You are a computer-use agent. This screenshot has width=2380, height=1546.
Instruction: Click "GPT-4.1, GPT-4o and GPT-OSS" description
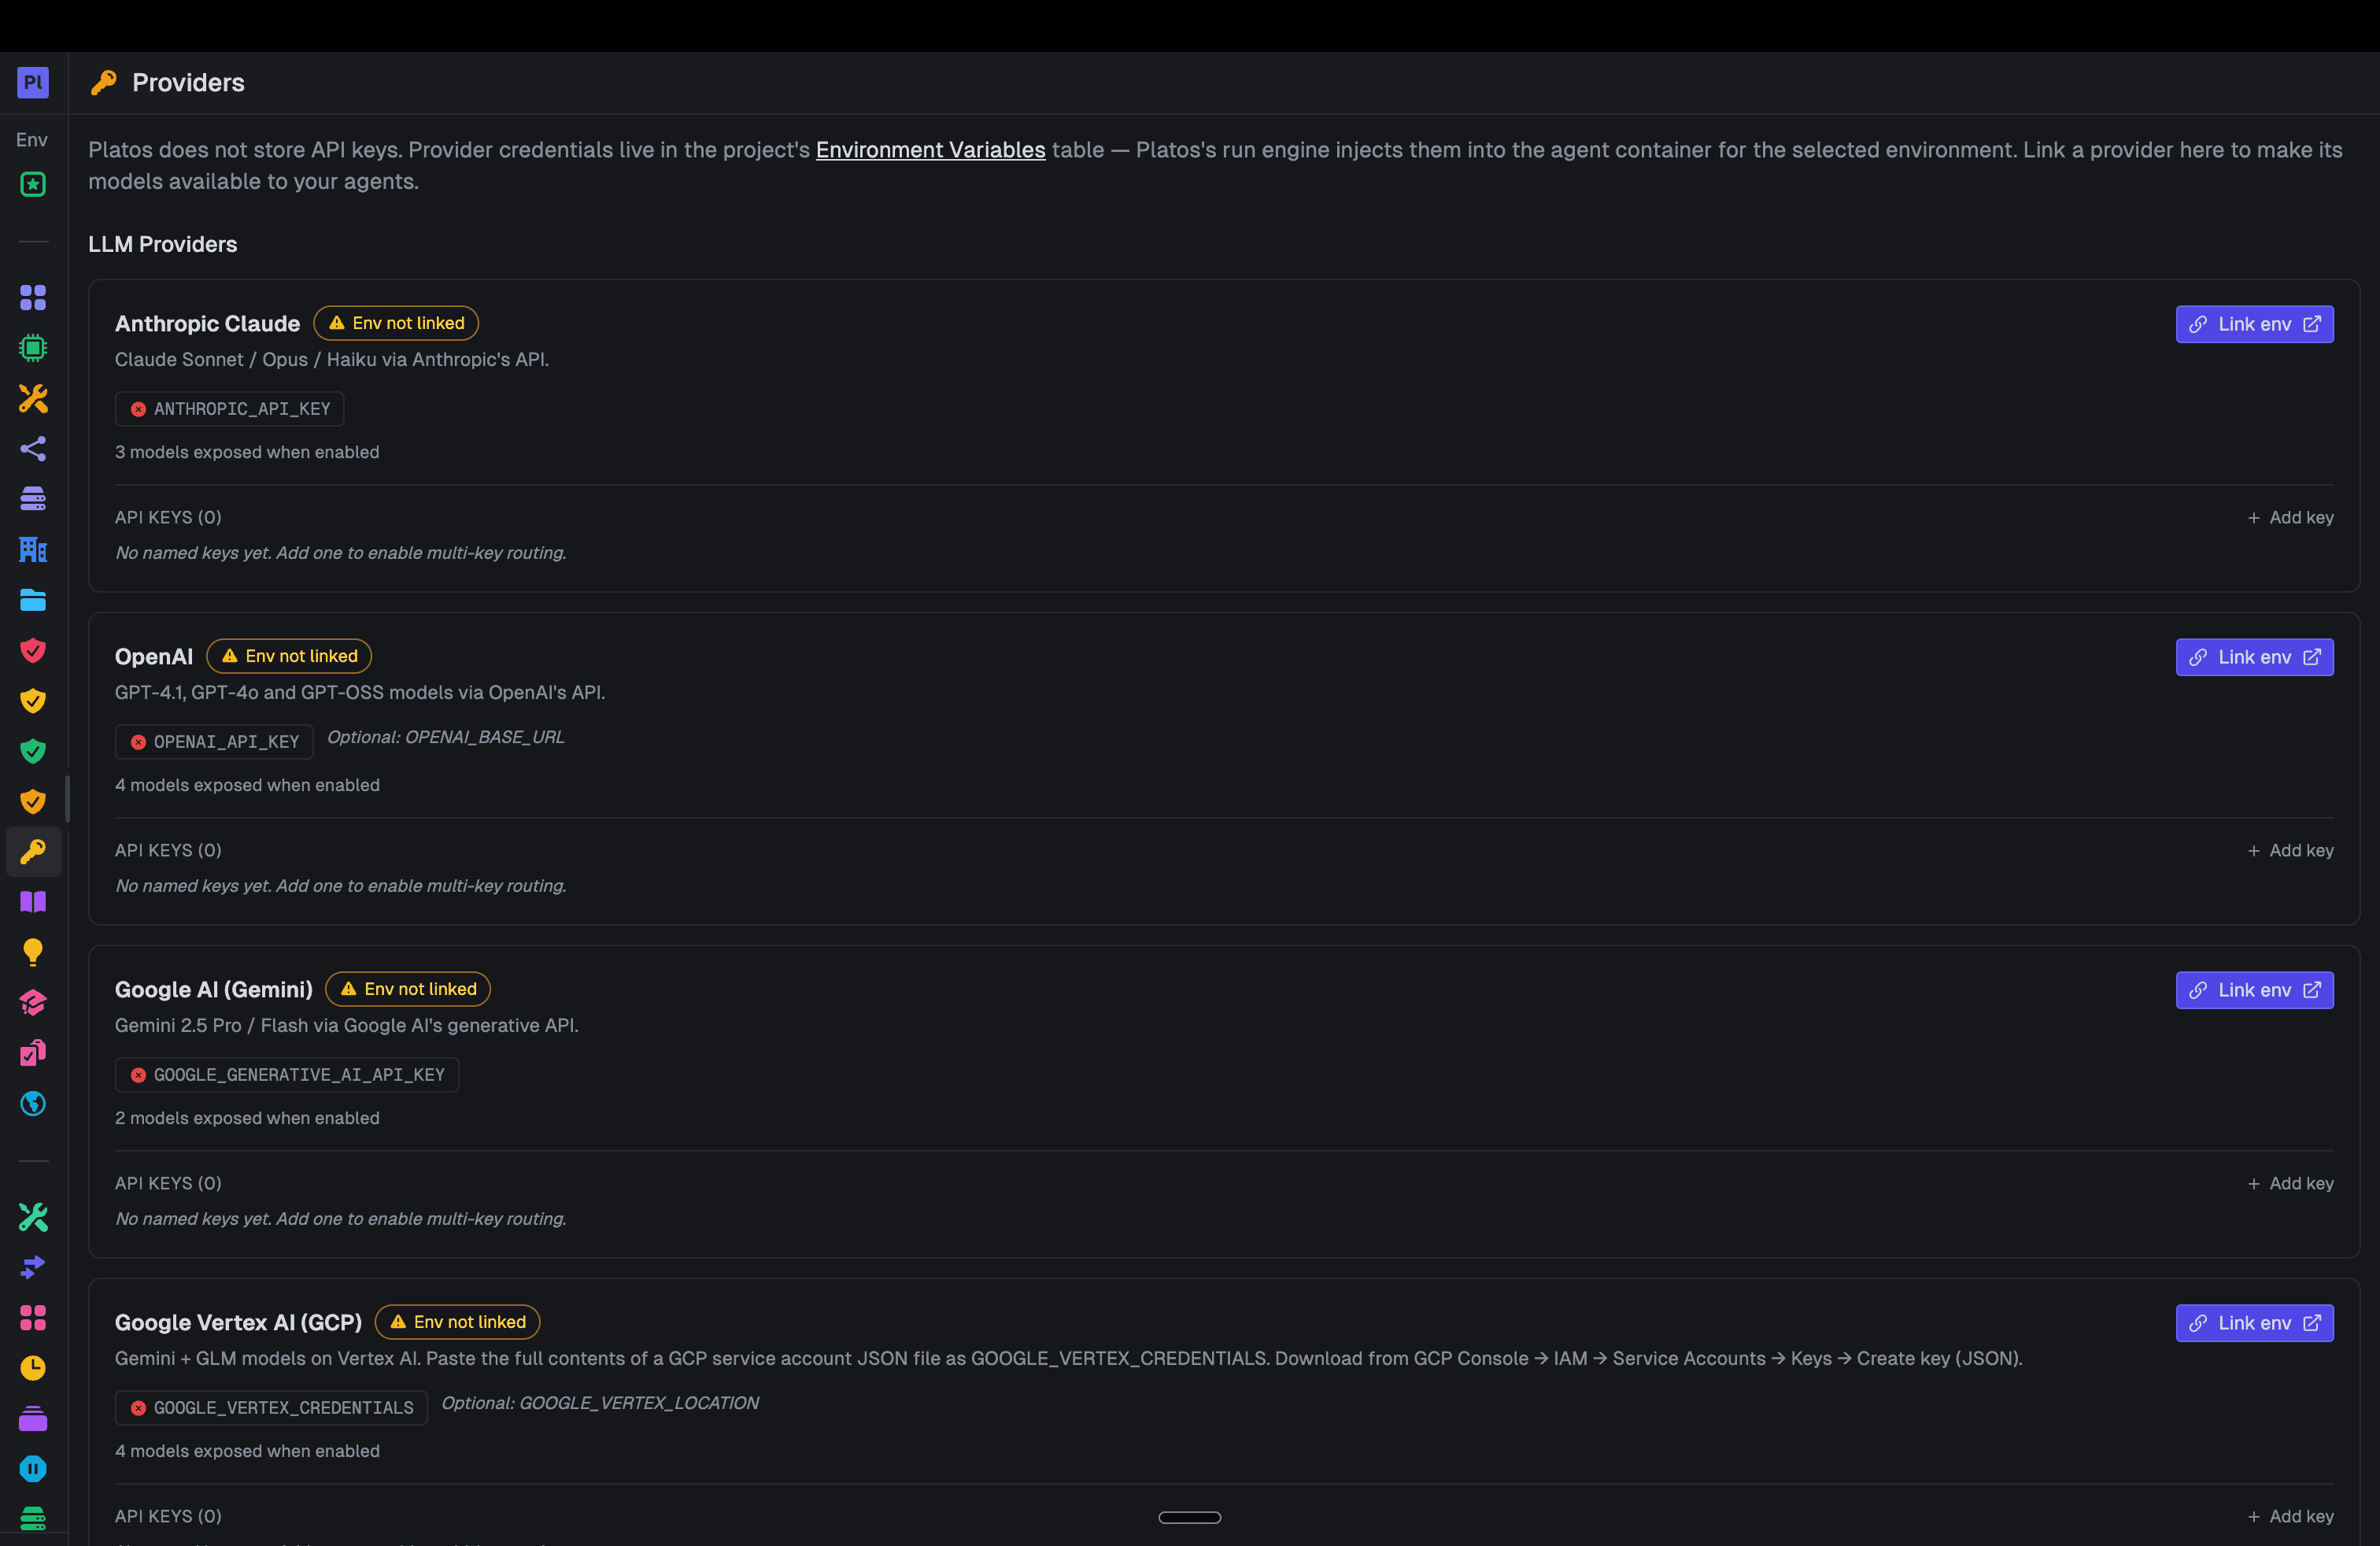coord(360,693)
